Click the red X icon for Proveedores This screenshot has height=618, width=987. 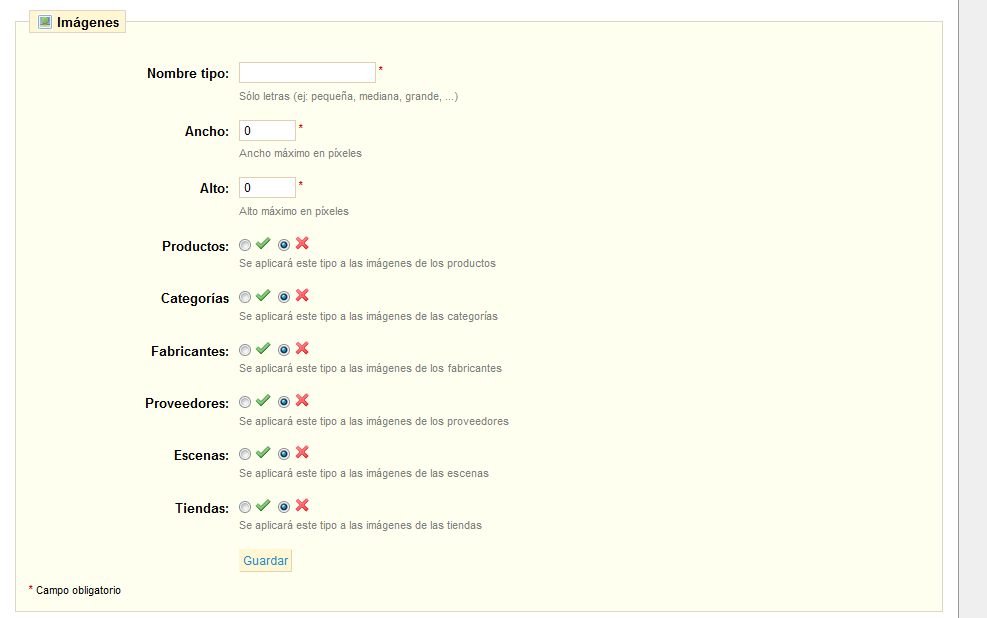(x=300, y=400)
